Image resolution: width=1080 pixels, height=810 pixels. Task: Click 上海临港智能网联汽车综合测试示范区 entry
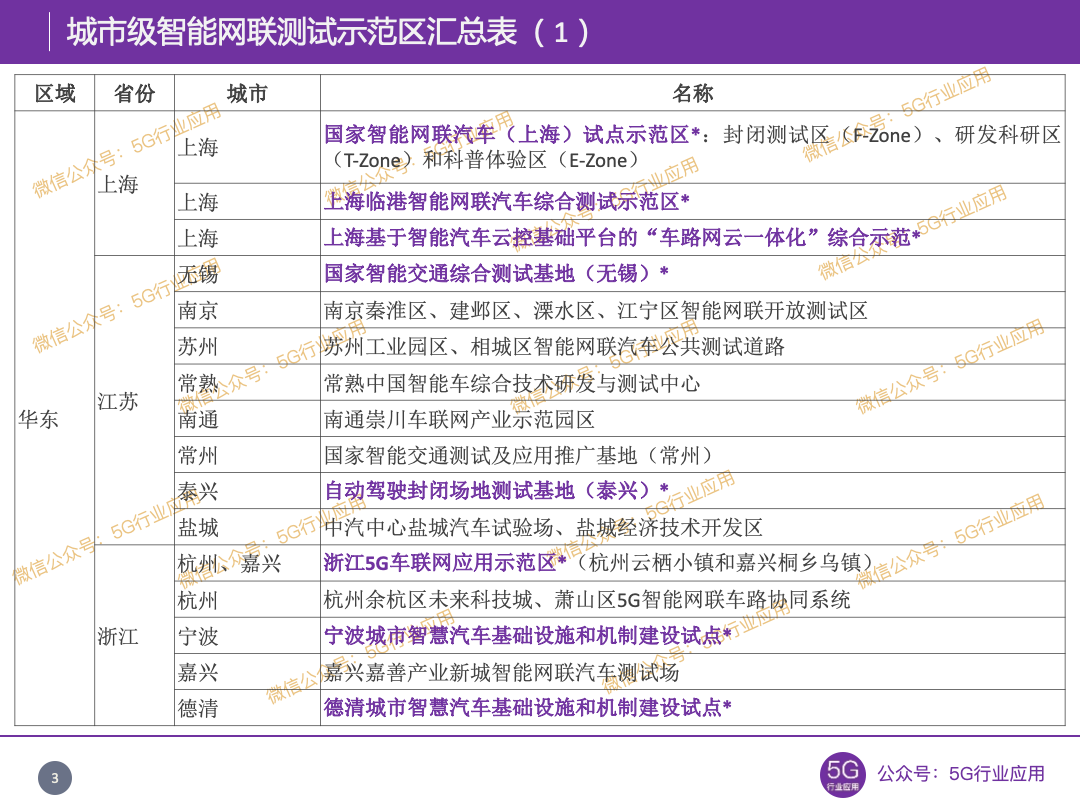click(x=693, y=201)
